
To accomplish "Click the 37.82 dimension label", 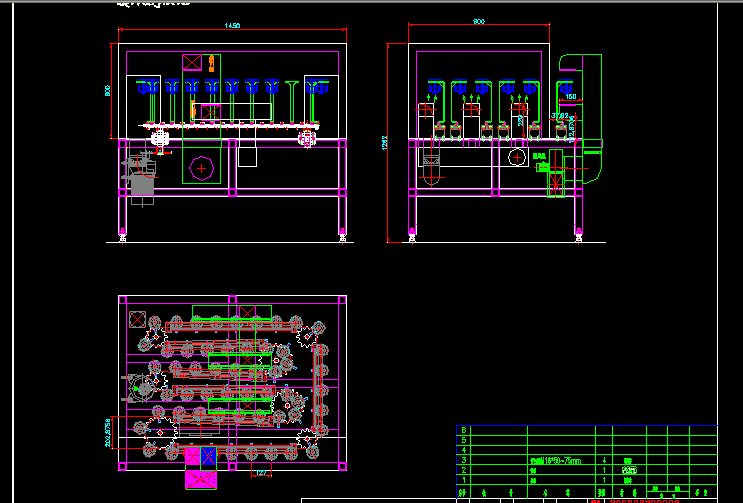I will (x=560, y=116).
